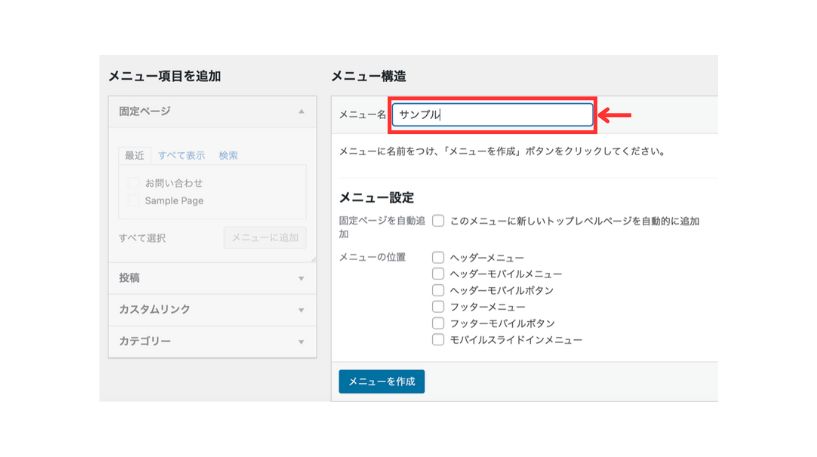Click the メニューに追加 button
This screenshot has width=817, height=457.
tap(265, 238)
